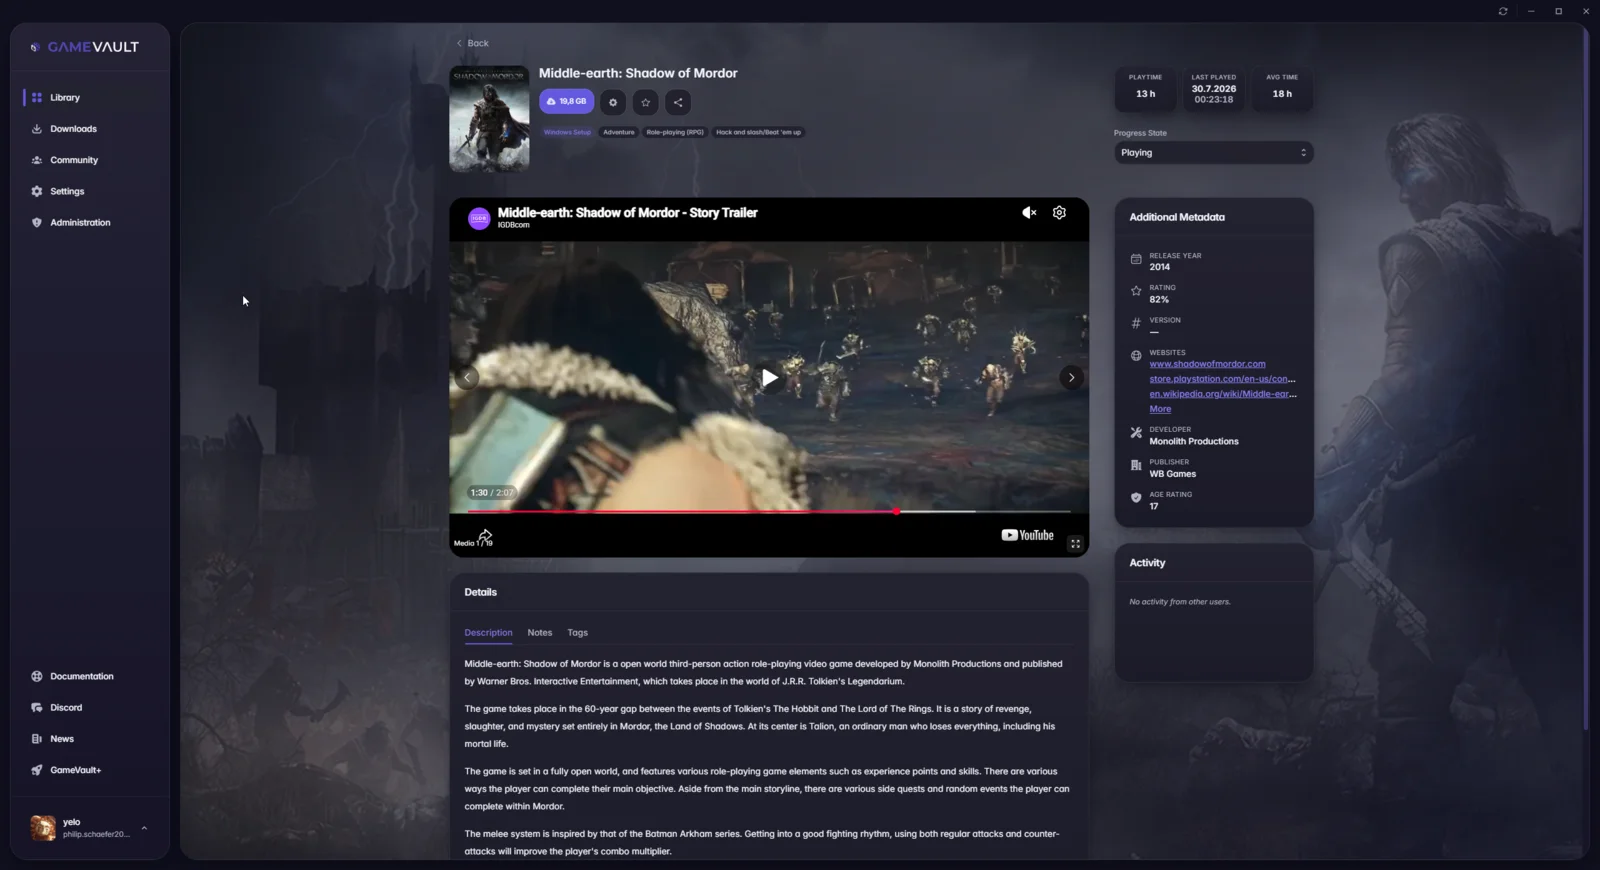Viewport: 1600px width, 870px height.
Task: Click the game cover art thumbnail
Action: [489, 119]
